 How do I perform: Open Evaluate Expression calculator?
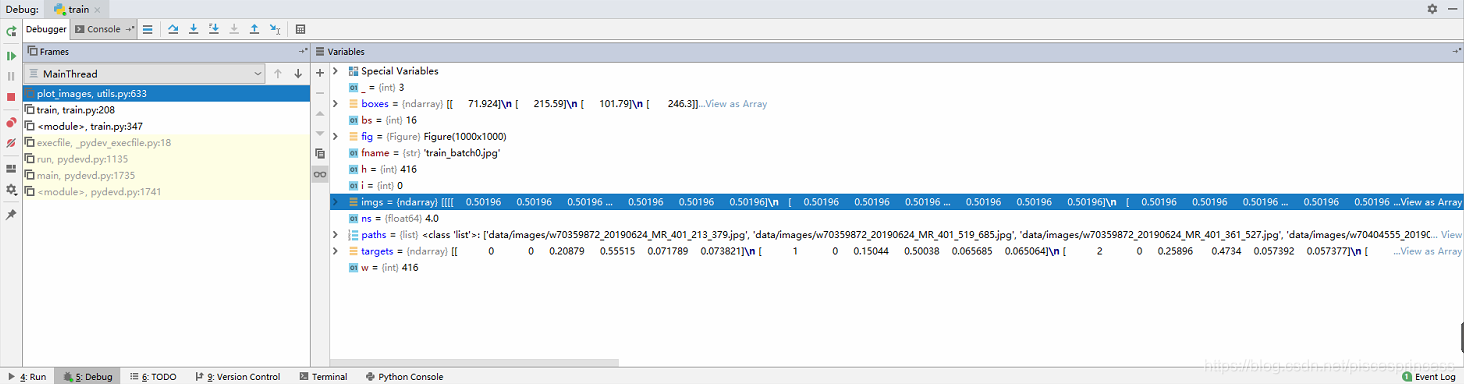(x=301, y=29)
